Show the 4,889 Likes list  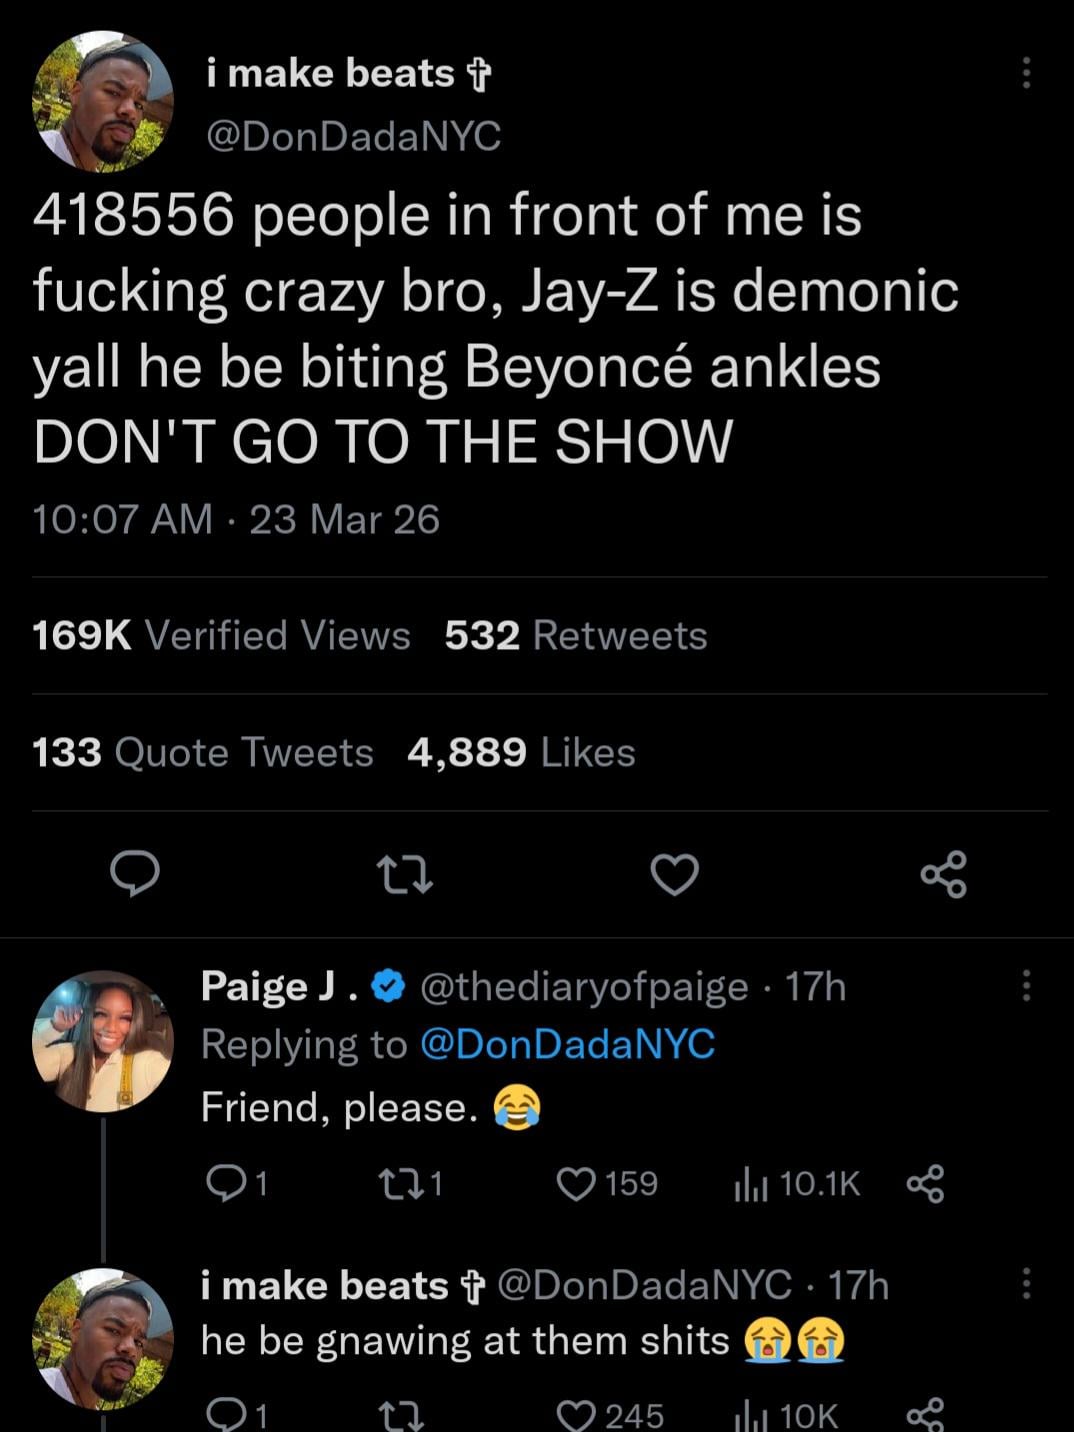pyautogui.click(x=520, y=753)
